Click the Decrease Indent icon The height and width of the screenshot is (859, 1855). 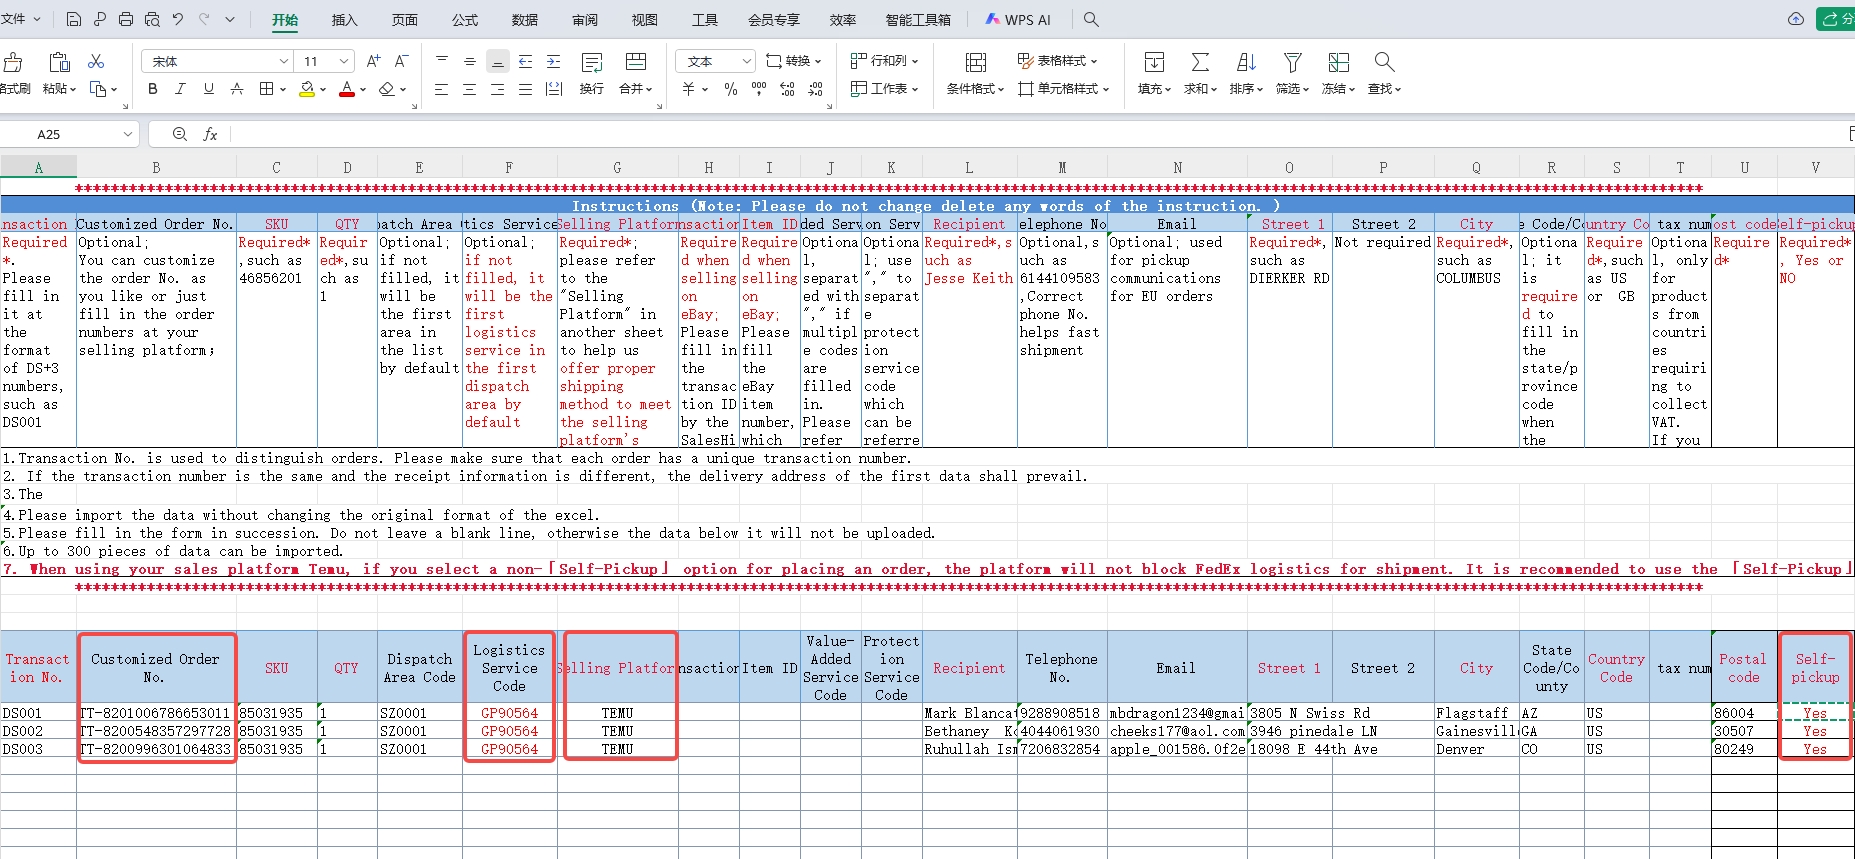tap(525, 61)
